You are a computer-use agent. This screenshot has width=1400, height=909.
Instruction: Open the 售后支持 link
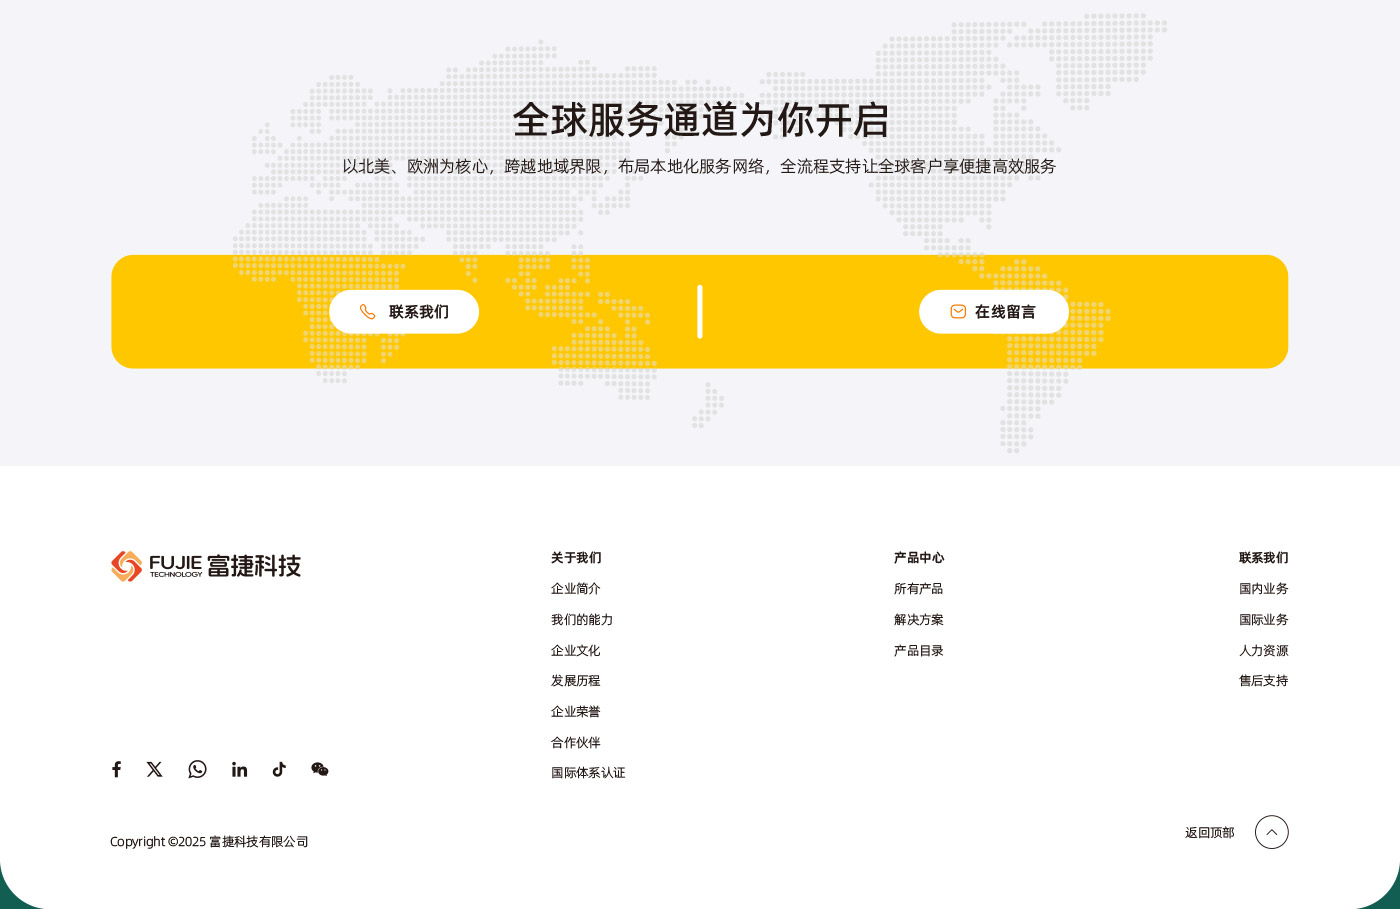pos(1263,681)
